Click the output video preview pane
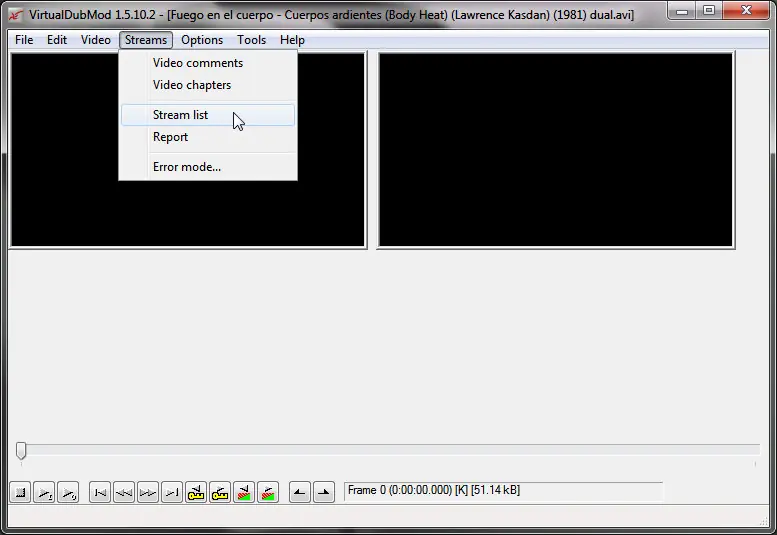 click(555, 150)
